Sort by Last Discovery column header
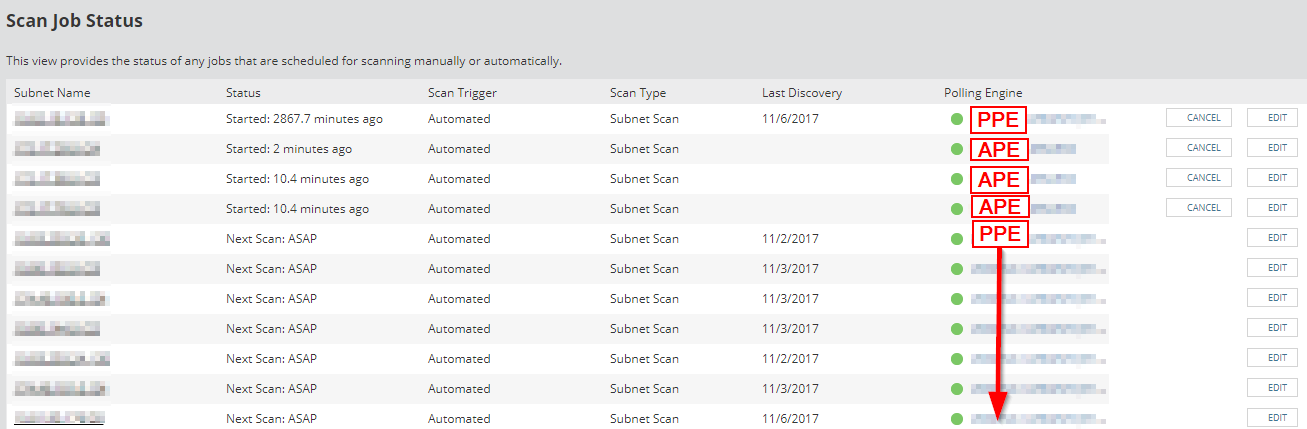1307x429 pixels. coord(802,93)
